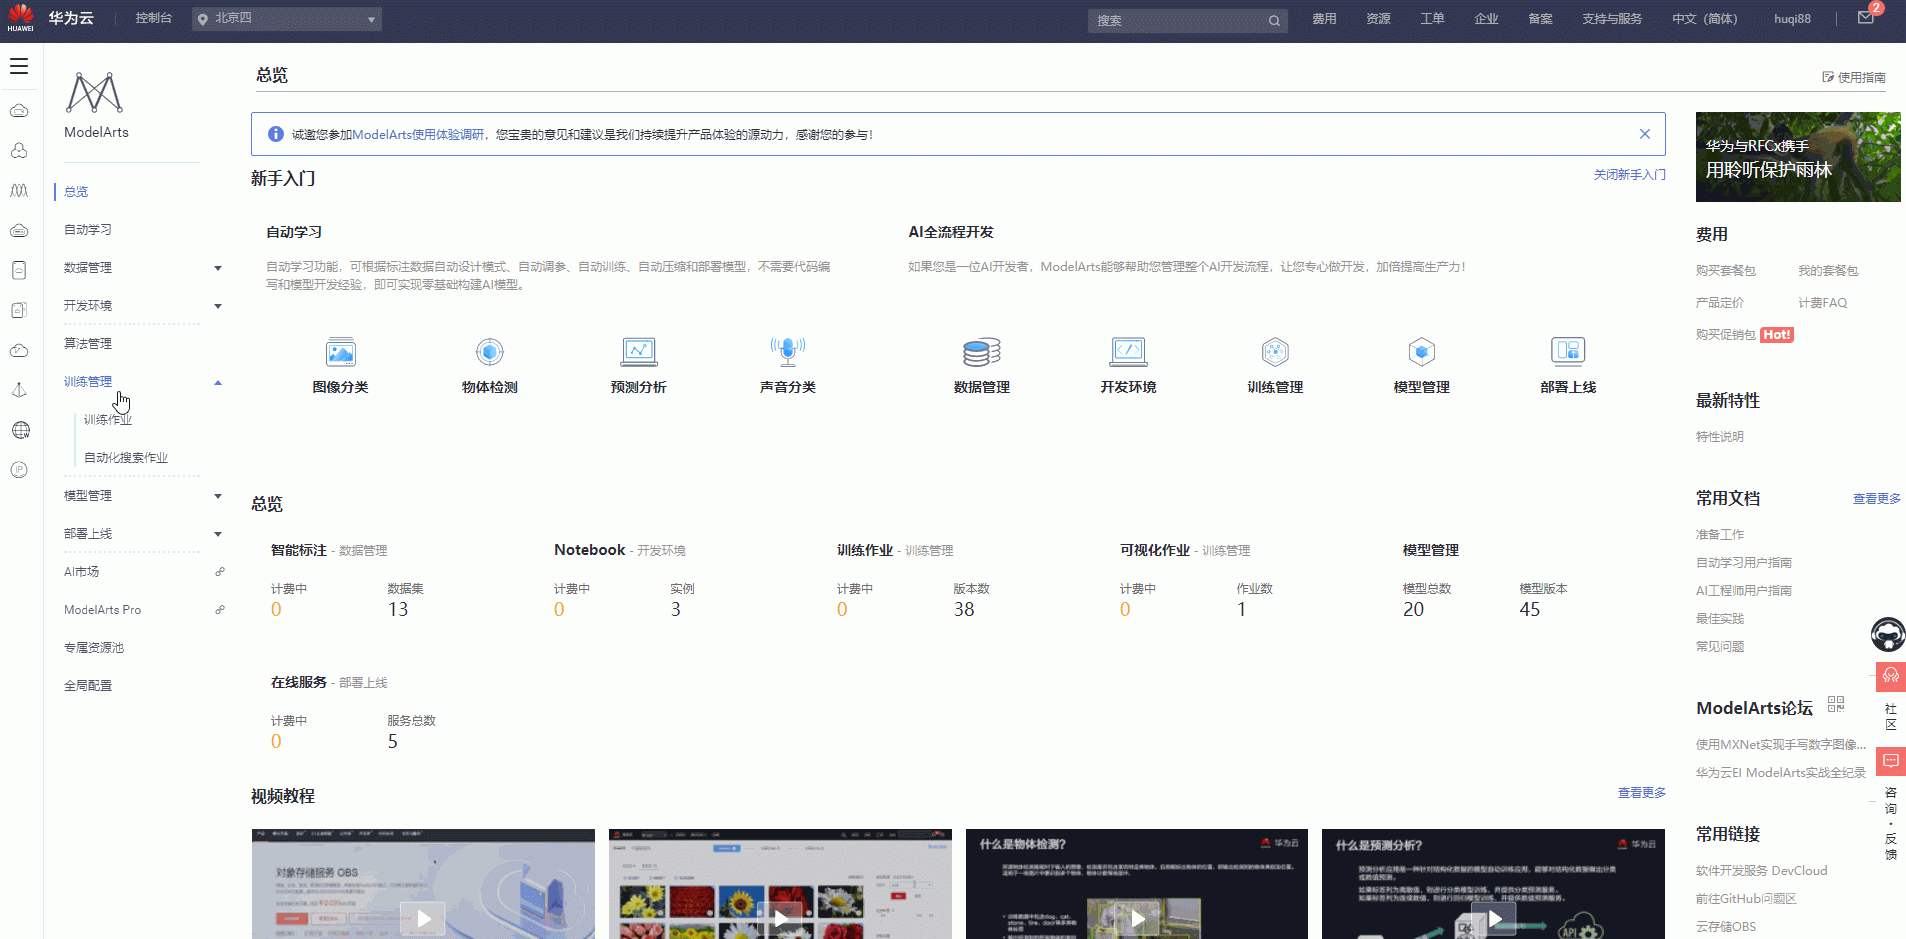This screenshot has height=939, width=1906.
Task: Close the survey invitation banner
Action: click(x=1645, y=134)
